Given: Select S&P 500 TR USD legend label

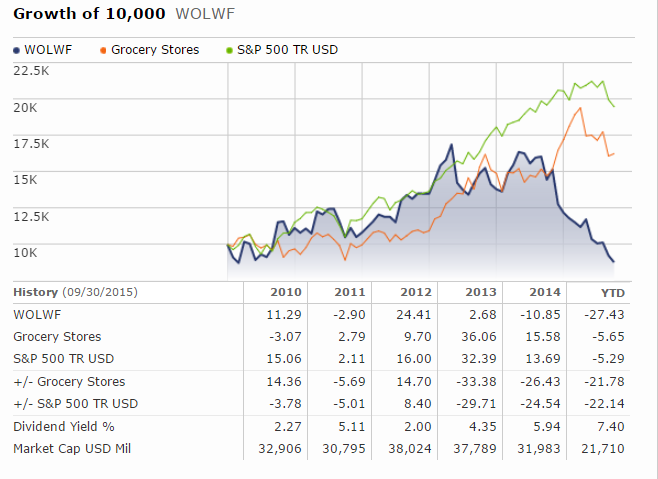Looking at the screenshot, I should point(287,50).
